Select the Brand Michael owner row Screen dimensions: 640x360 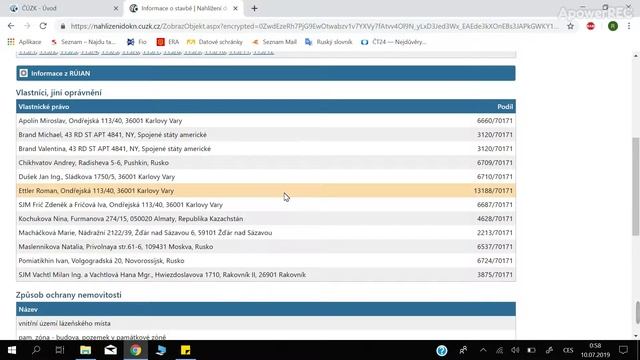tap(266, 135)
